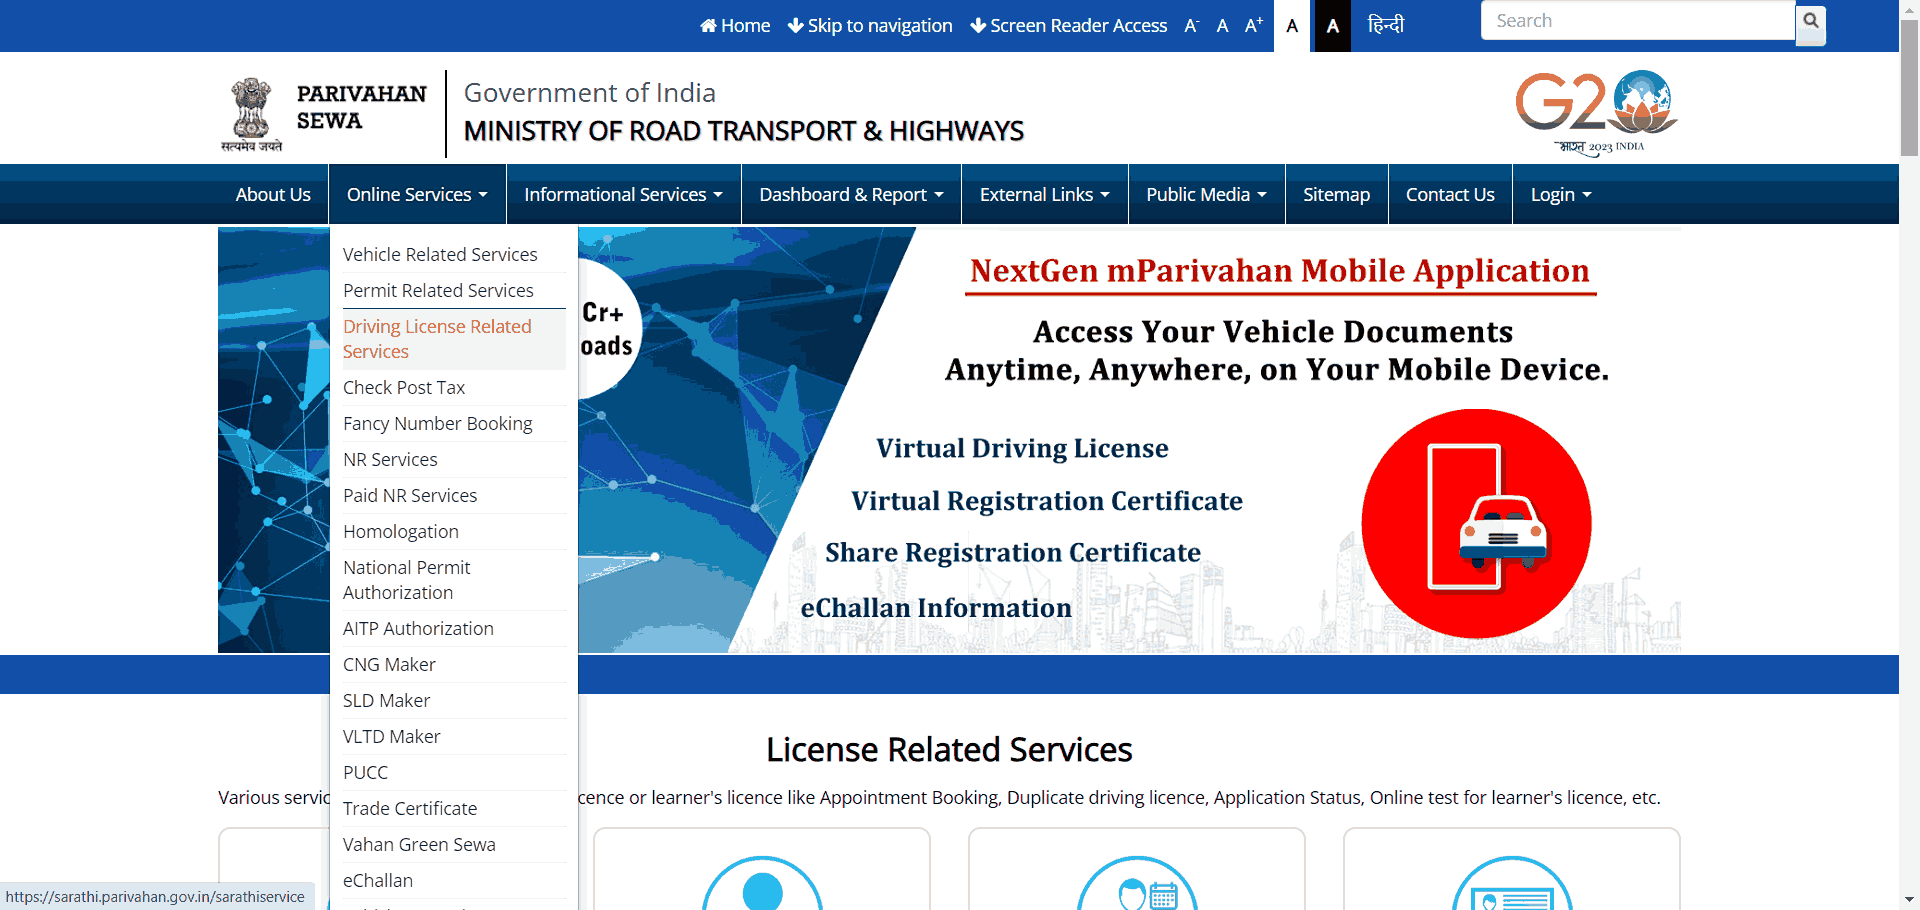Click the G20 India logo
1920x910 pixels.
pyautogui.click(x=1596, y=112)
